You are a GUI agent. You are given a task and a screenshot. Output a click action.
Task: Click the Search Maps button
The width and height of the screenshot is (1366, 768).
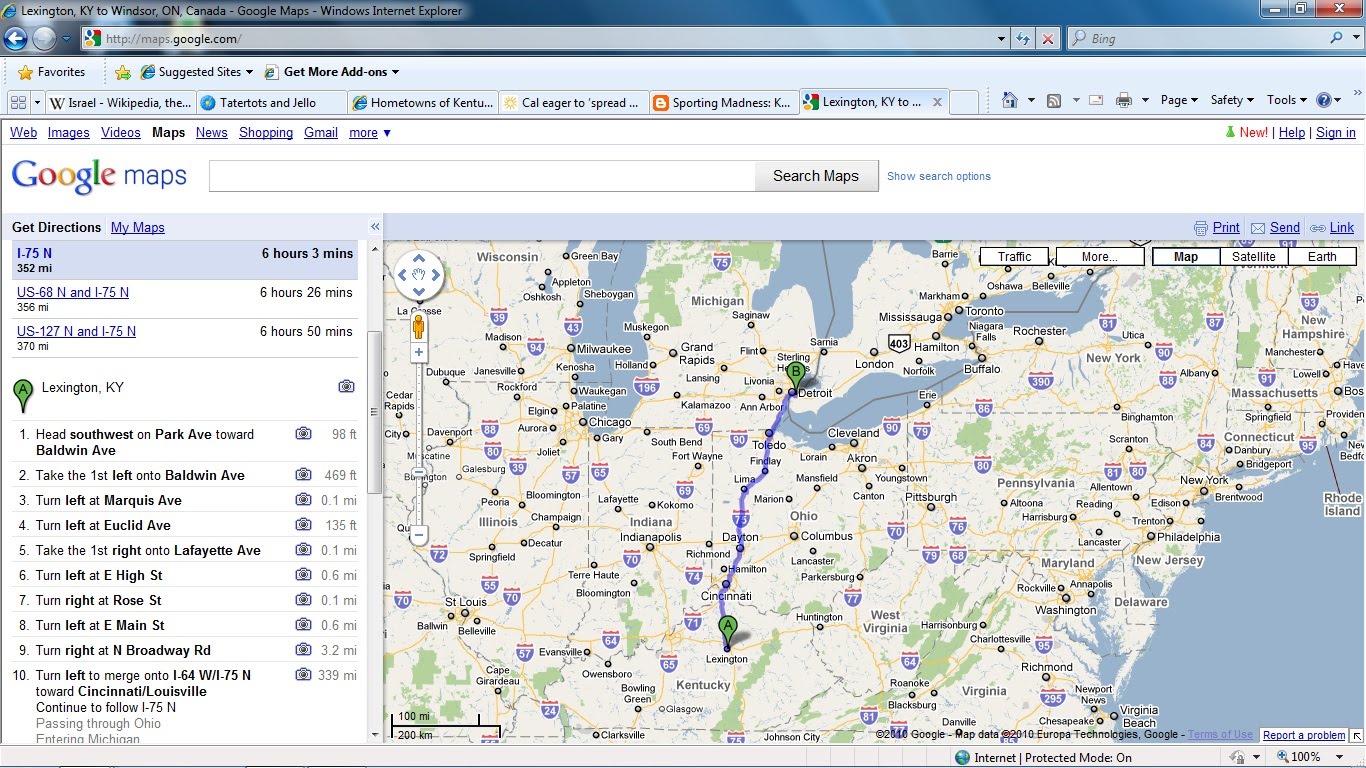(x=816, y=176)
